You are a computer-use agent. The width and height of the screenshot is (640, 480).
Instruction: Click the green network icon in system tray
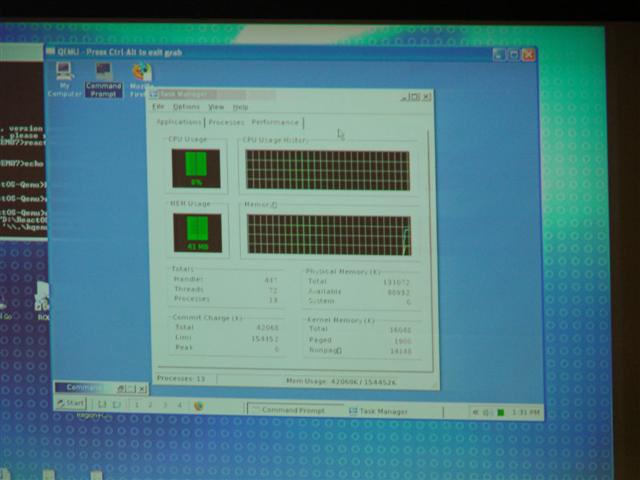pyautogui.click(x=500, y=412)
